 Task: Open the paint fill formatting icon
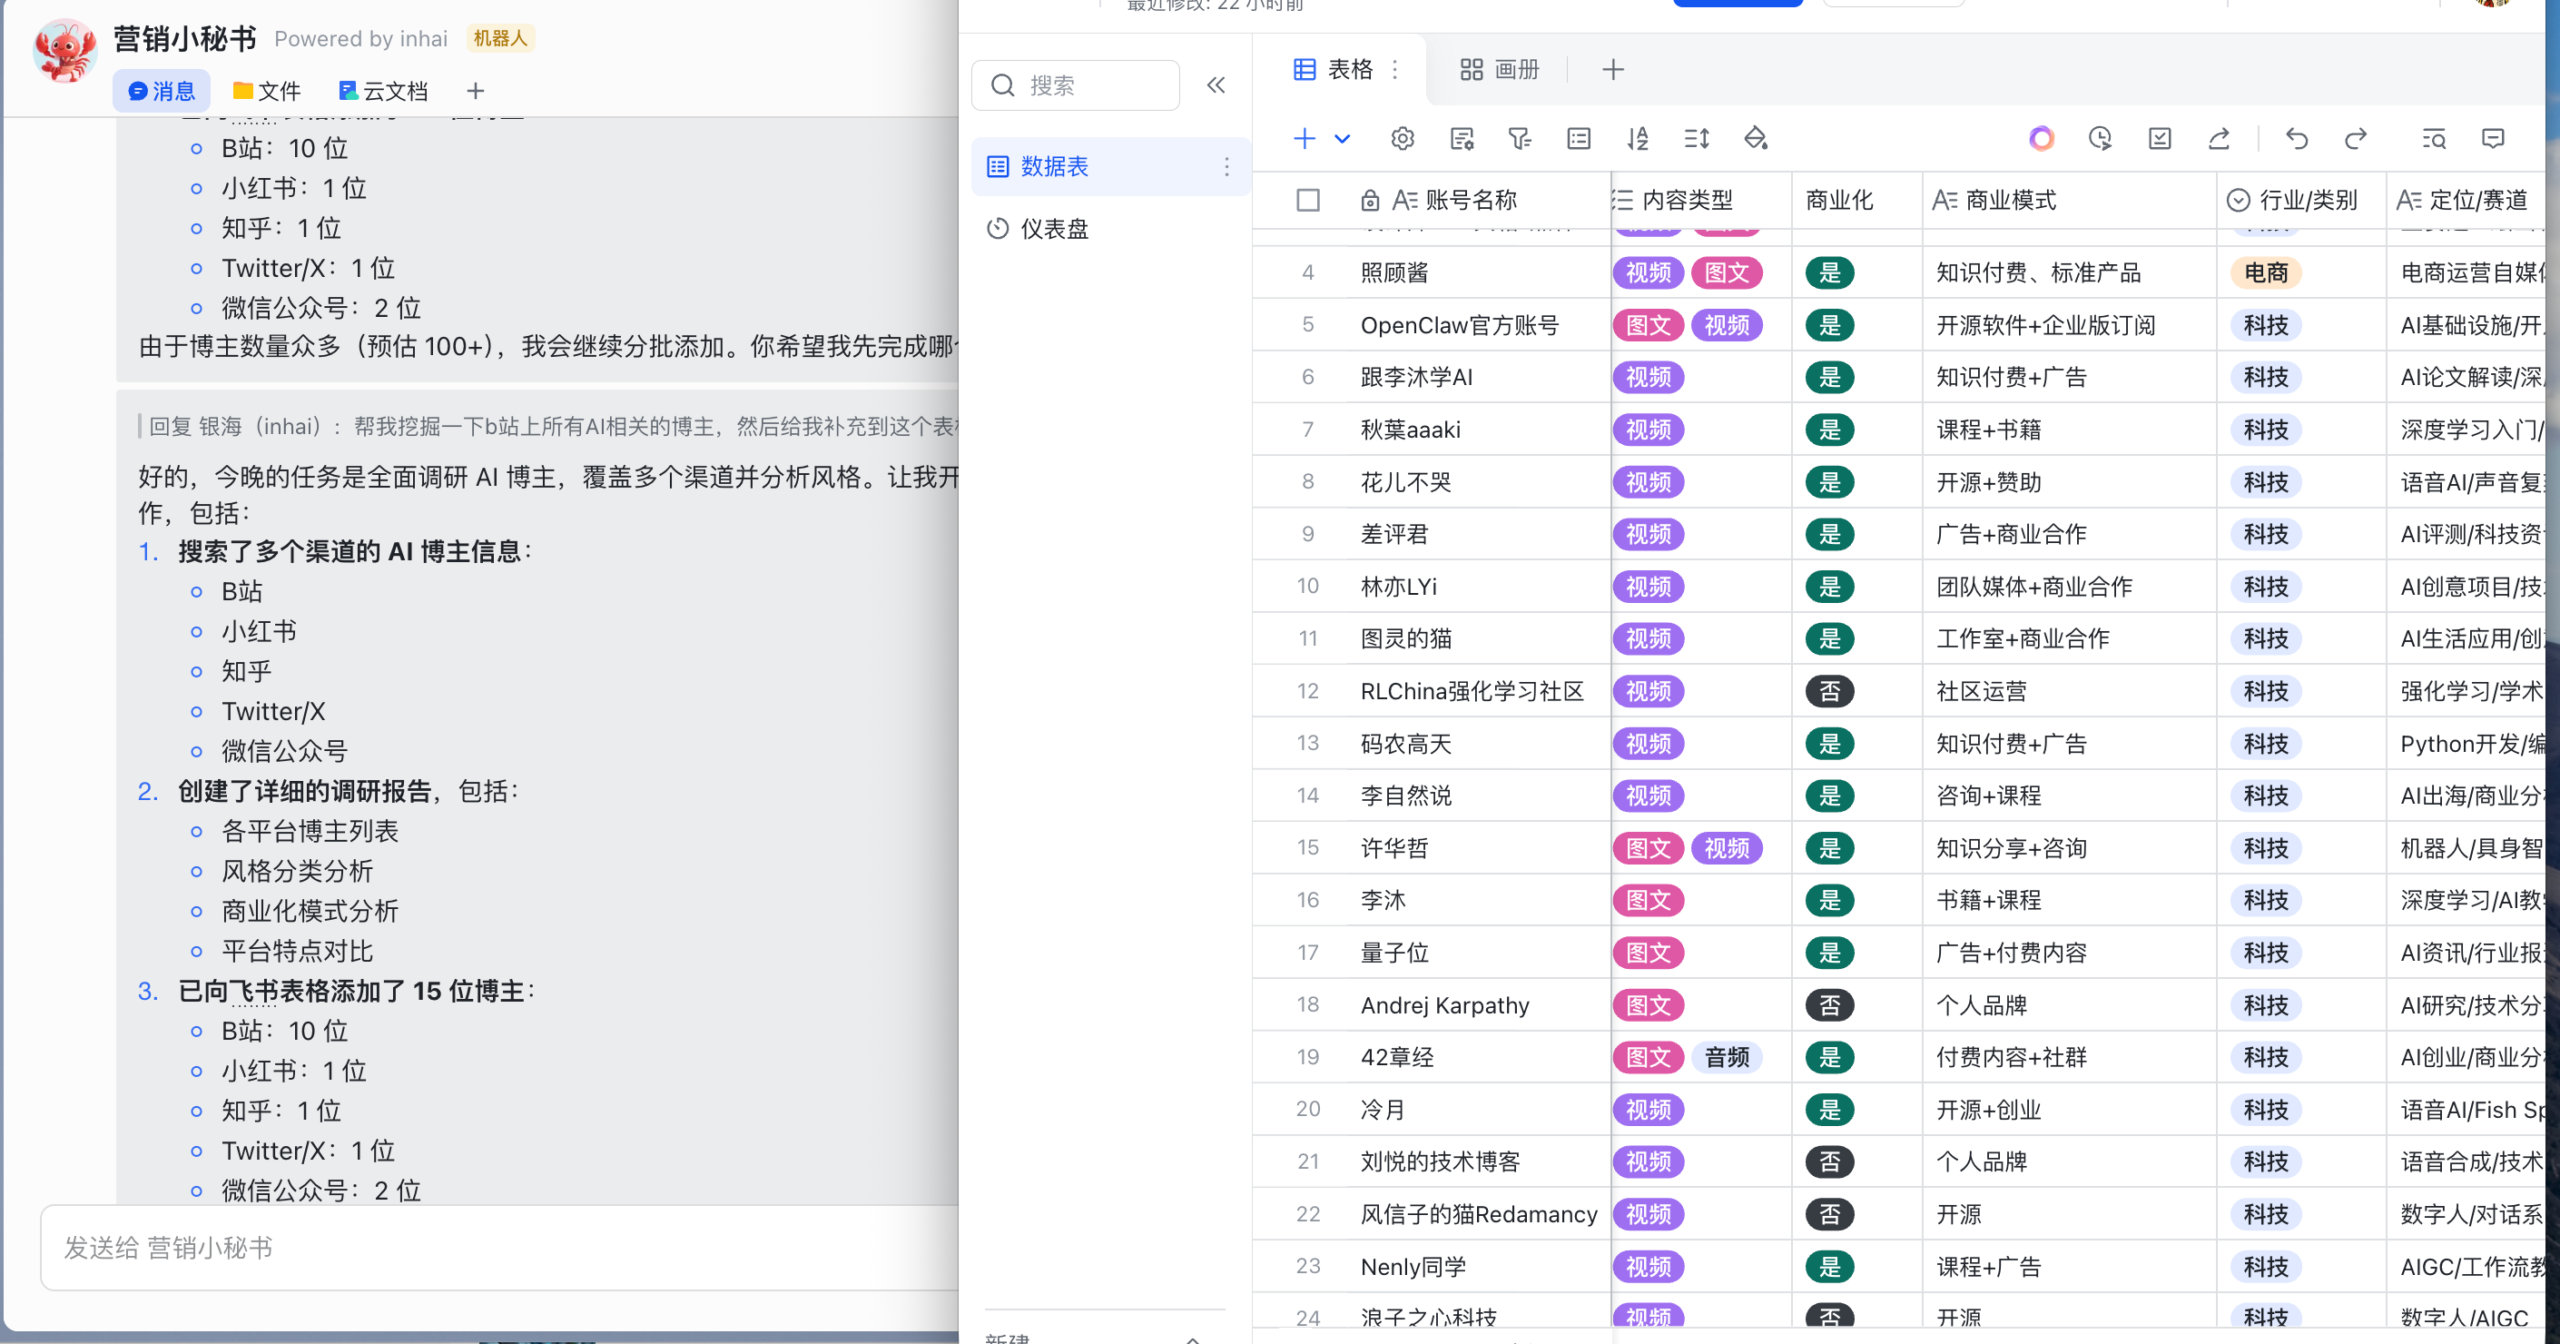click(x=1757, y=139)
